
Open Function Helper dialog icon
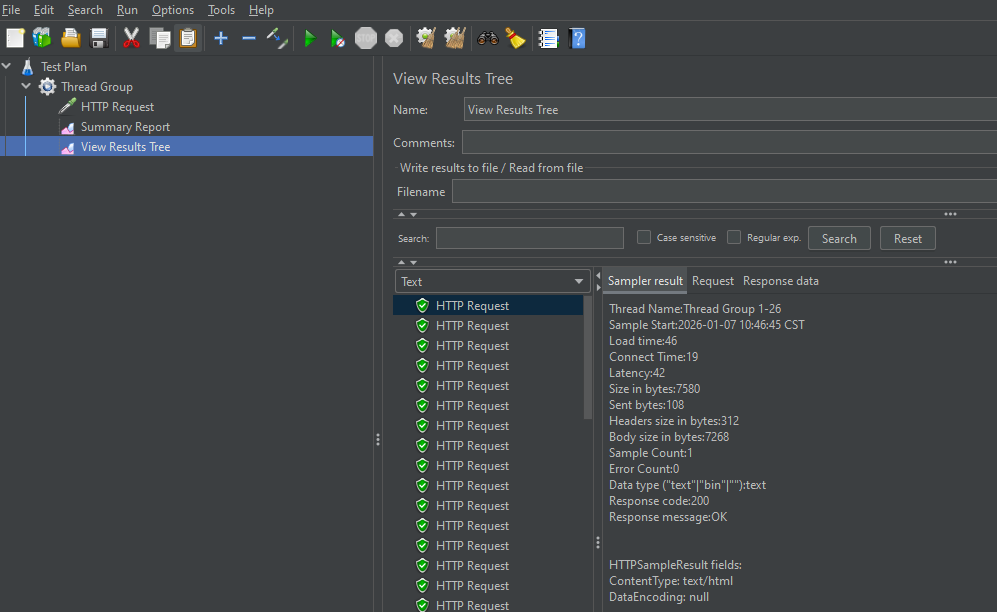(548, 38)
